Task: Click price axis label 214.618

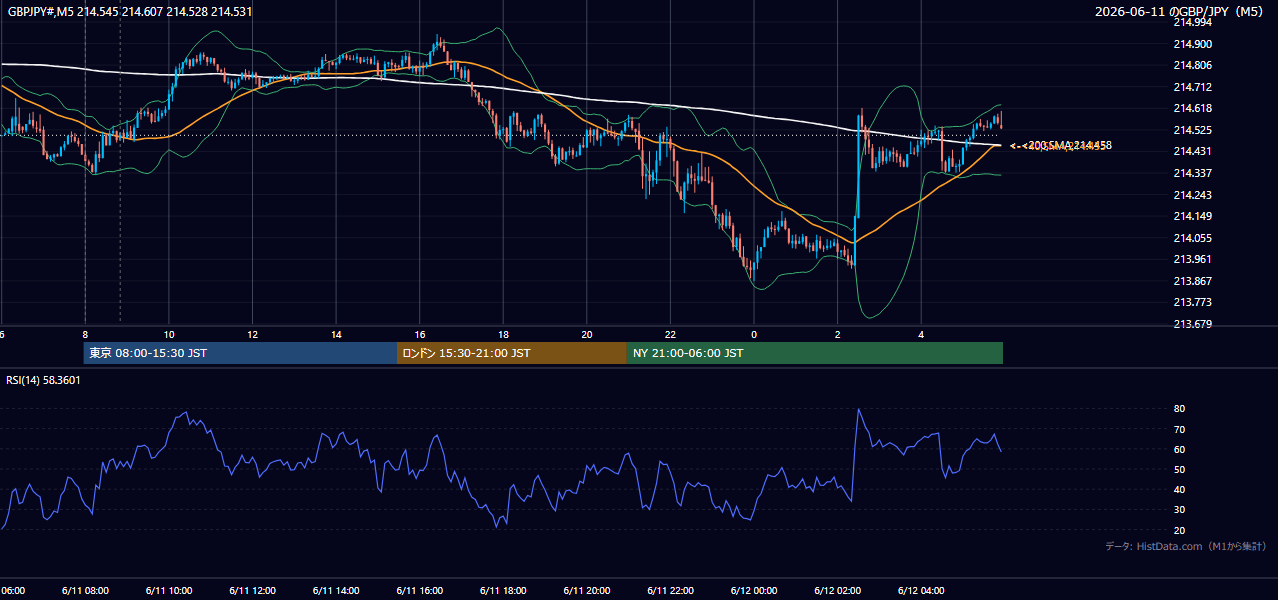Action: click(x=1191, y=108)
